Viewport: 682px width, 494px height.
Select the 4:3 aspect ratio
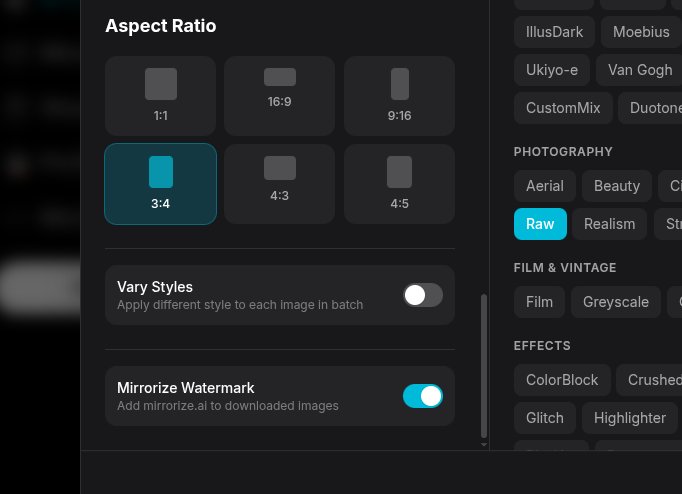280,184
